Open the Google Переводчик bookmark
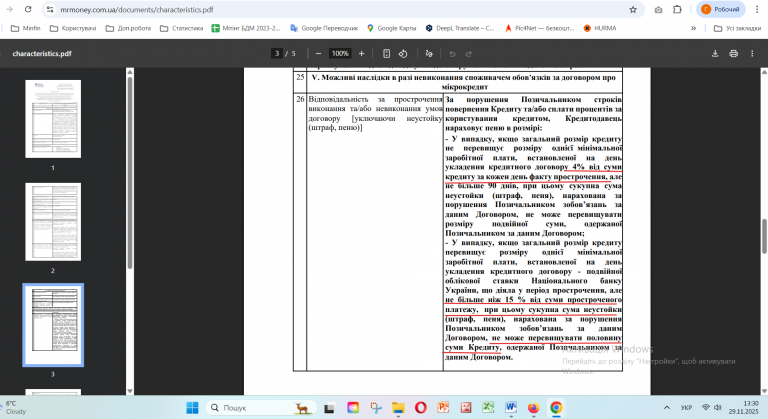The width and height of the screenshot is (768, 419). (x=324, y=28)
